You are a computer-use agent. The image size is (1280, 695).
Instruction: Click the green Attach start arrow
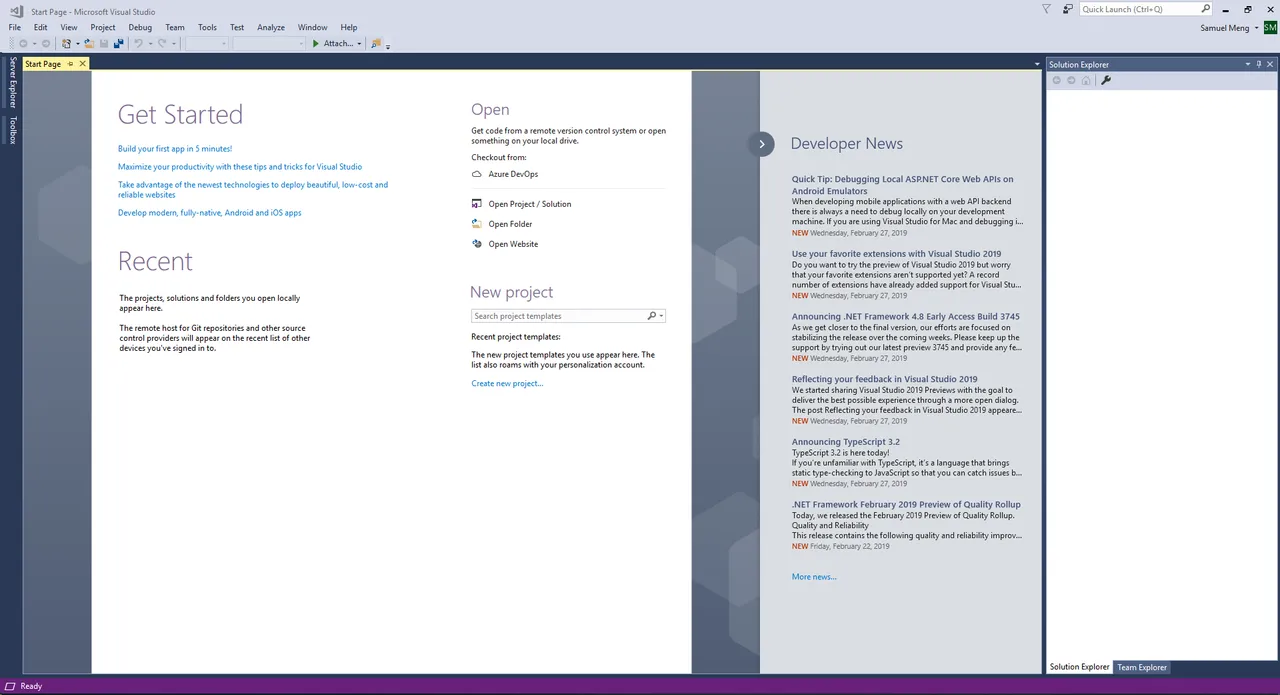315,44
